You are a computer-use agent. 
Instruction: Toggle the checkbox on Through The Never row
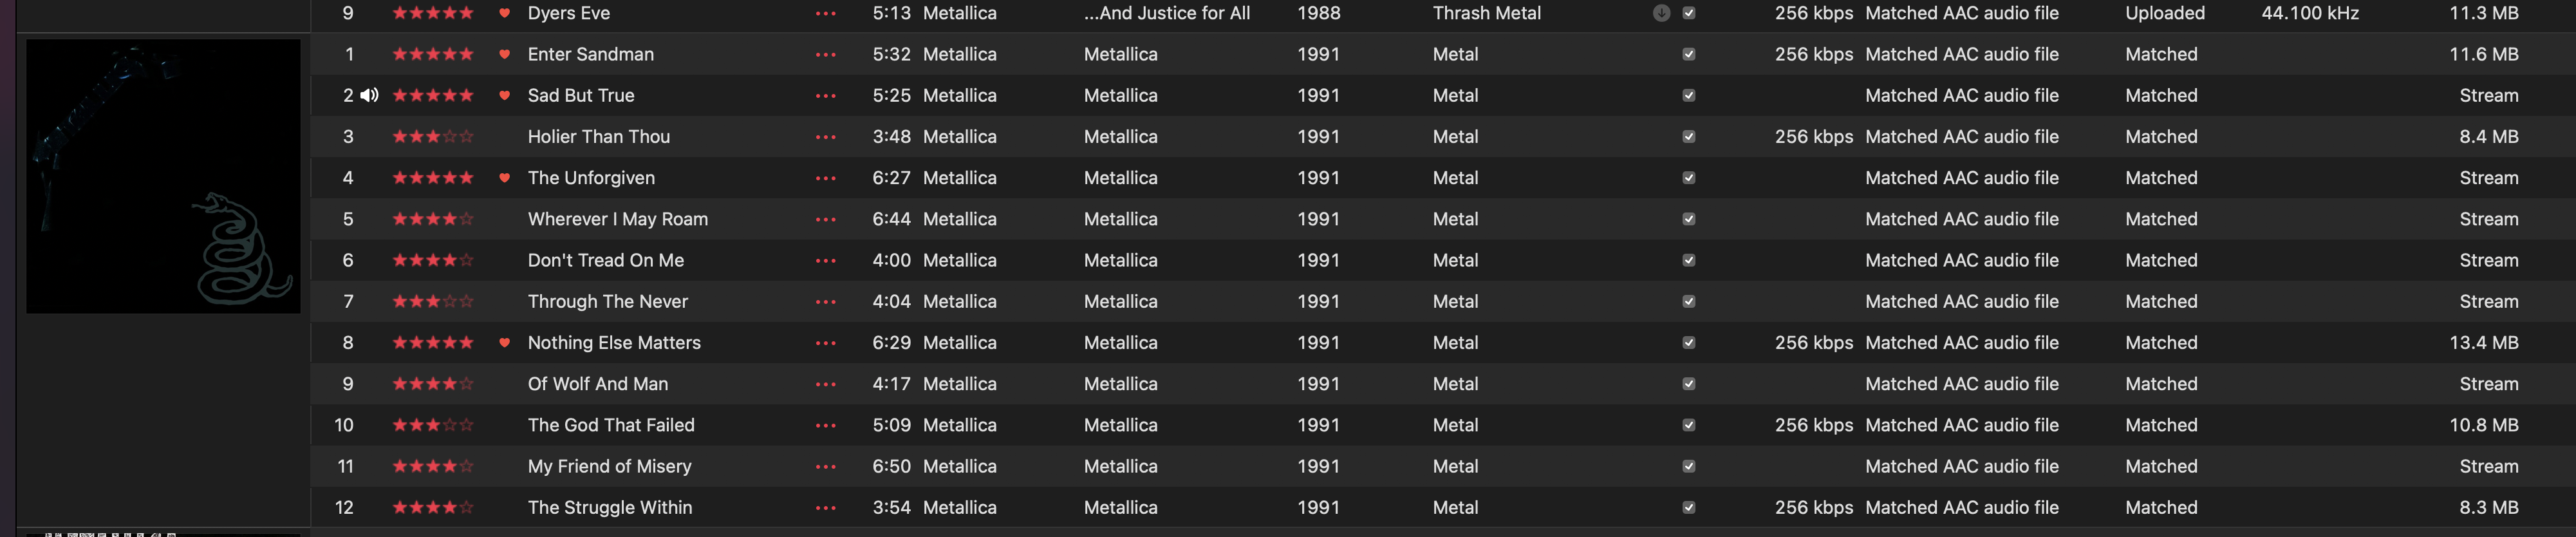pyautogui.click(x=1689, y=301)
